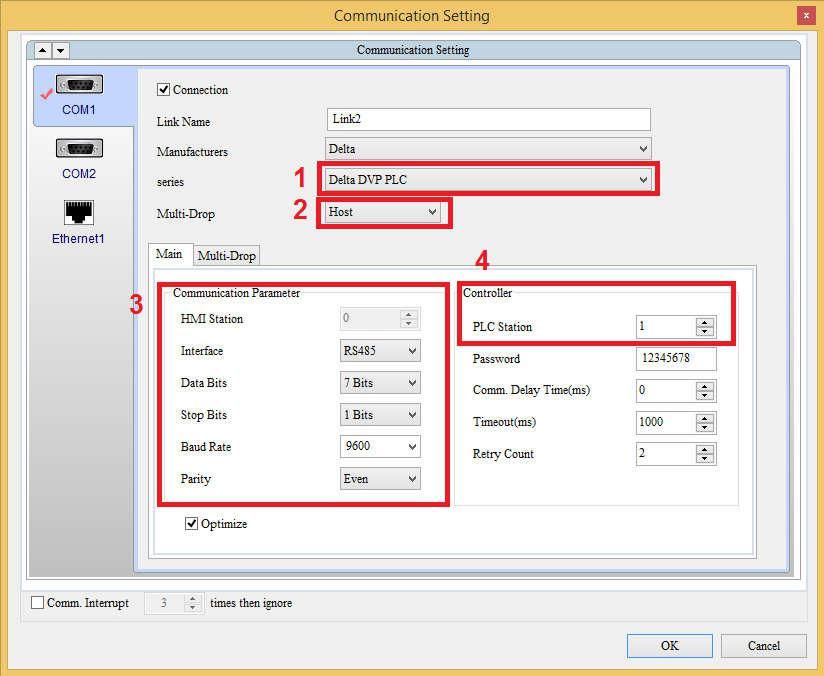Click the Timeout(ms) up spinner arrow
824x676 pixels.
702,418
